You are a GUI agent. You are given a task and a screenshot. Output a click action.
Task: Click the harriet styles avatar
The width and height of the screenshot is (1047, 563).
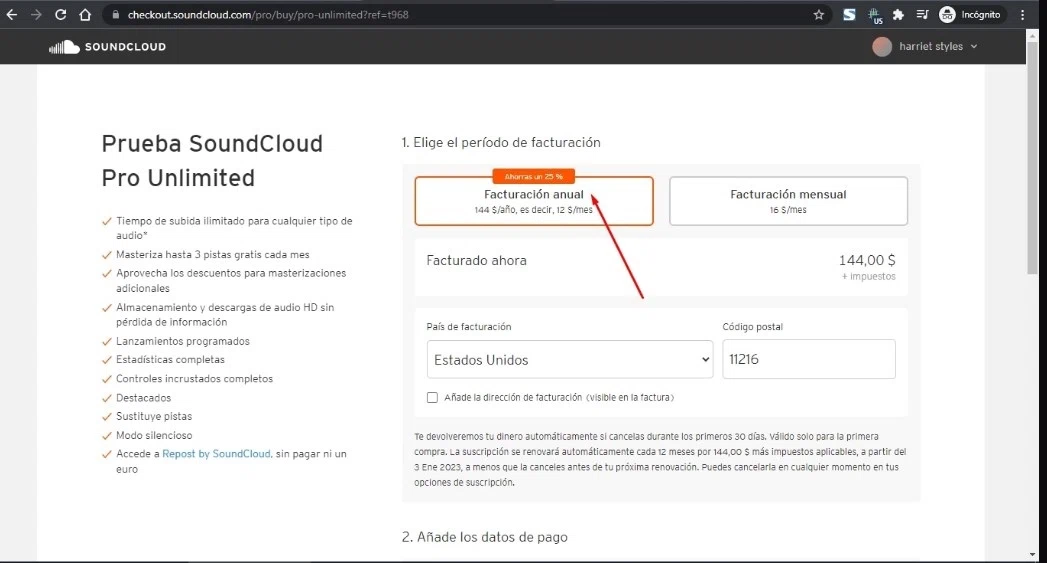(882, 47)
